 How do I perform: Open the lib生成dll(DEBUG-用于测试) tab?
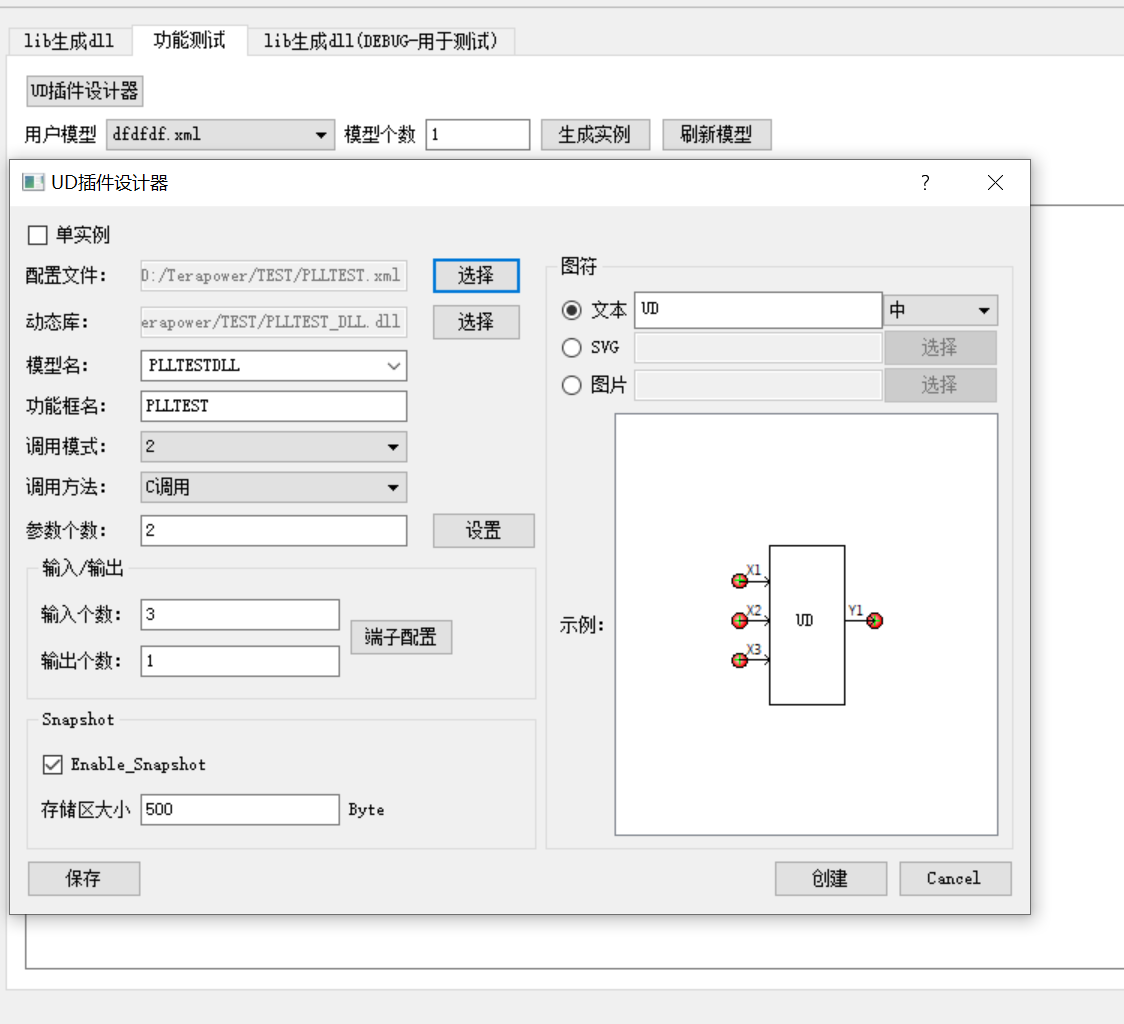pos(380,41)
